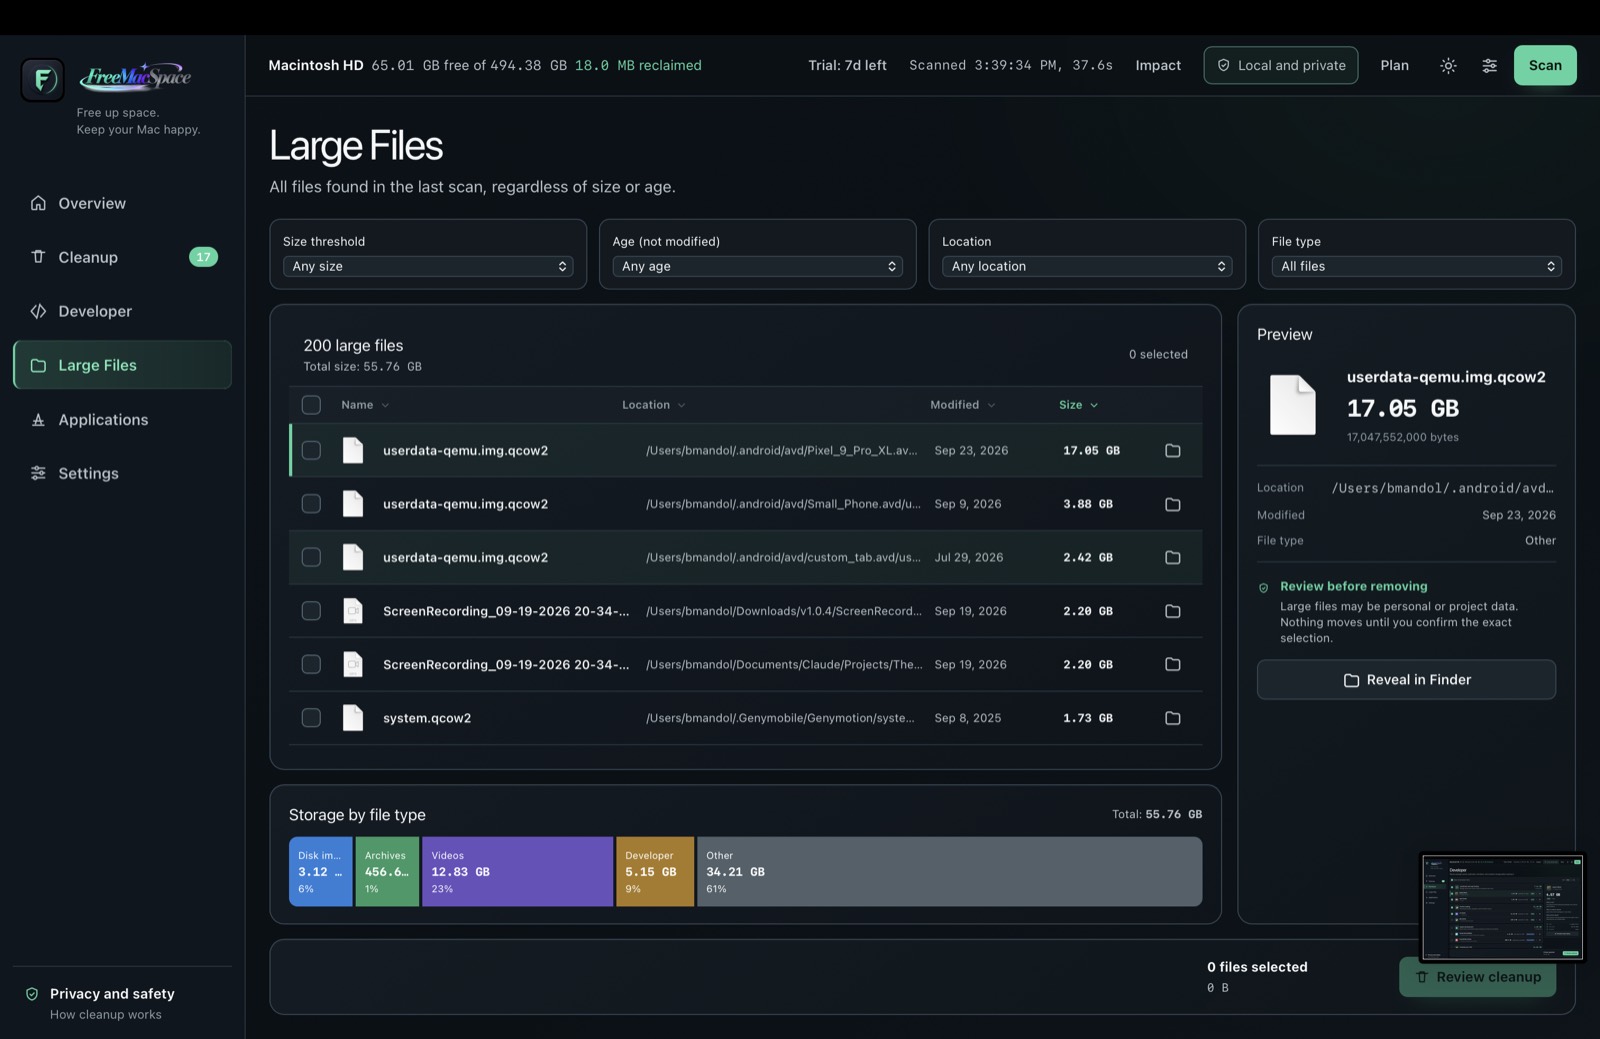Click file icon of system.qcow2 row
The height and width of the screenshot is (1039, 1600).
click(353, 718)
